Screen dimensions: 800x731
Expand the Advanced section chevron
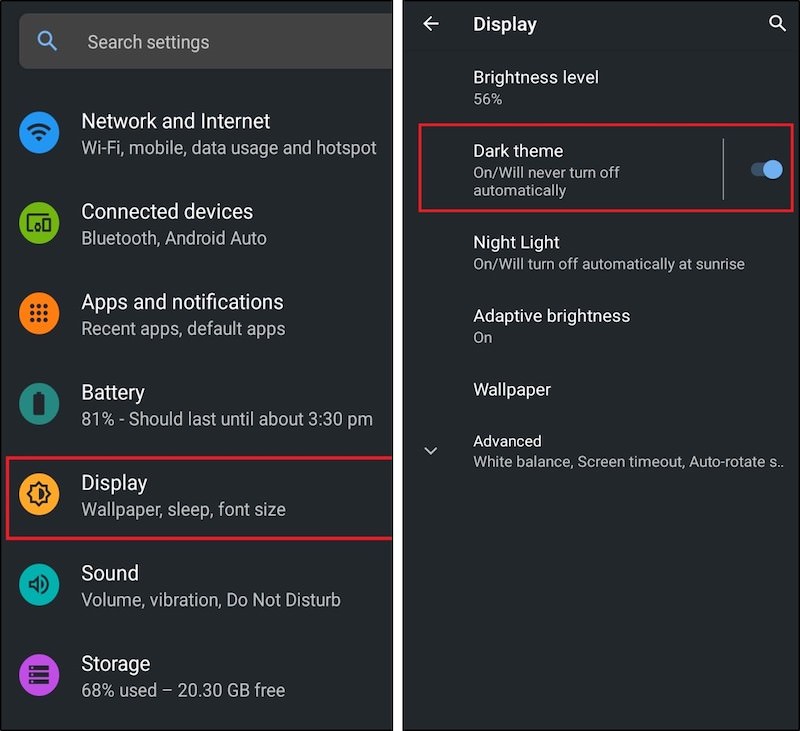click(431, 451)
